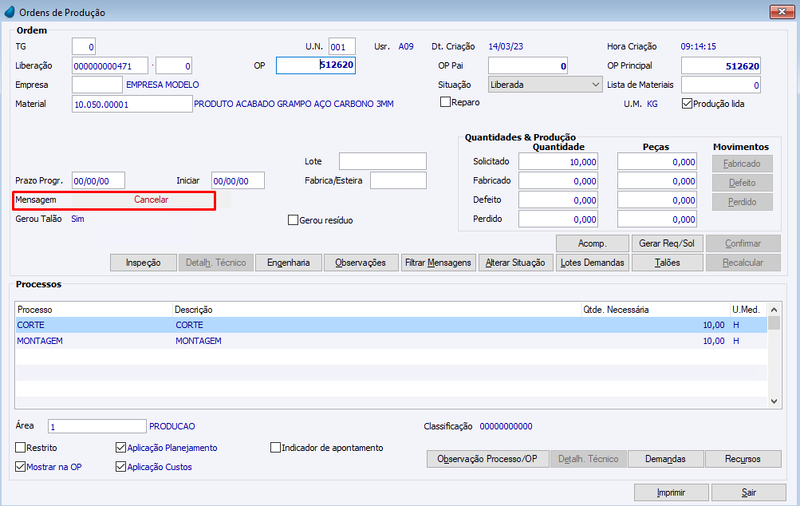Open Alterar Situação
The width and height of the screenshot is (800, 506).
click(x=515, y=263)
